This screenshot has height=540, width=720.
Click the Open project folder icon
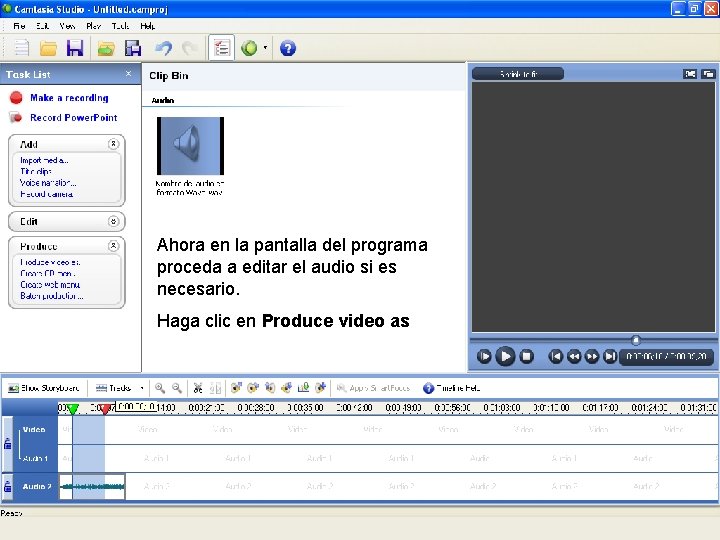point(48,48)
